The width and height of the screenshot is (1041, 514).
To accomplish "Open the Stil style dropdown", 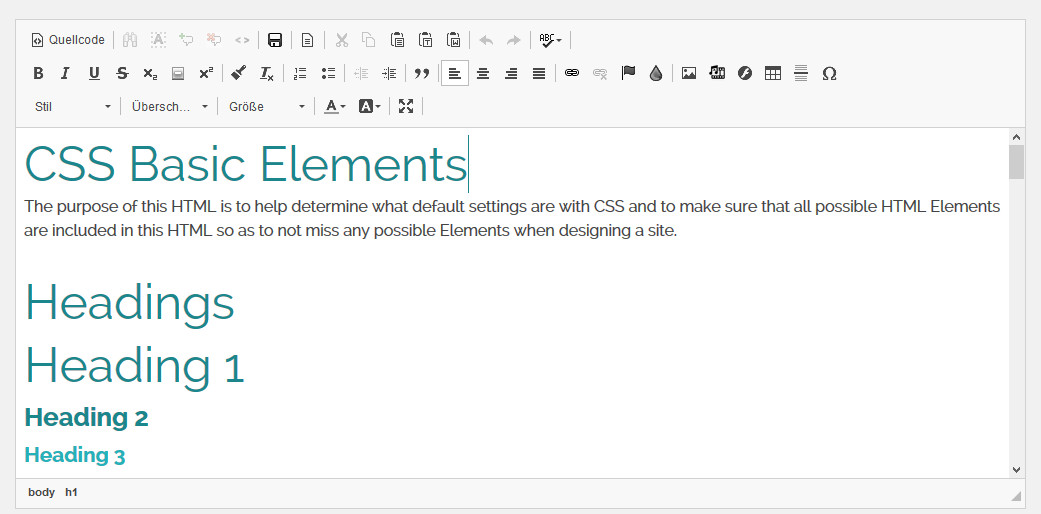I will pos(73,106).
